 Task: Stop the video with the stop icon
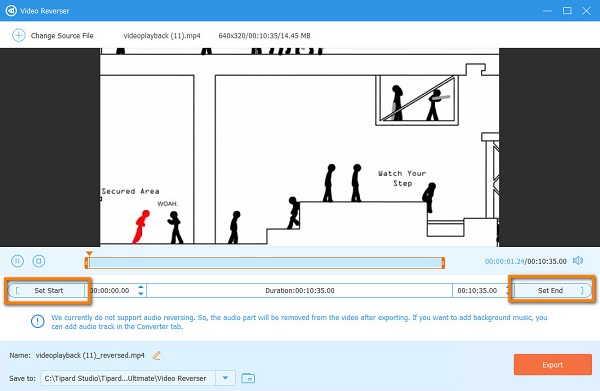[x=39, y=261]
